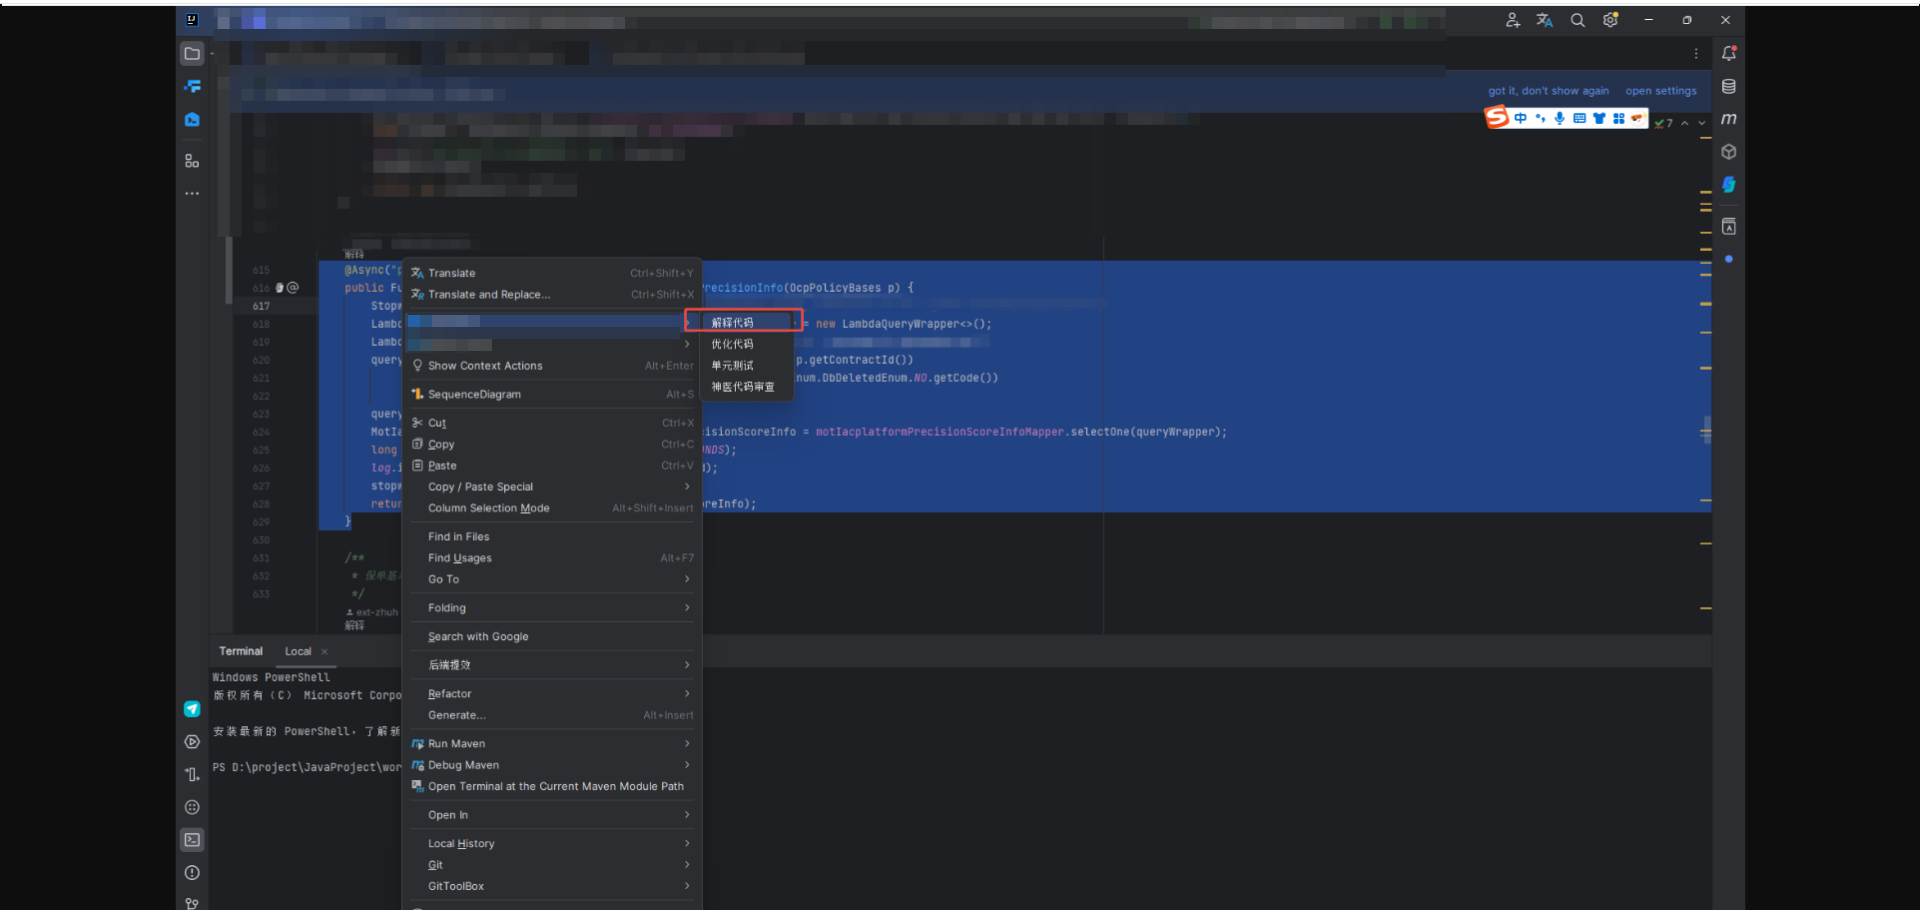Expand the Git submenu
Screen dimensions: 1920x910
tap(435, 865)
